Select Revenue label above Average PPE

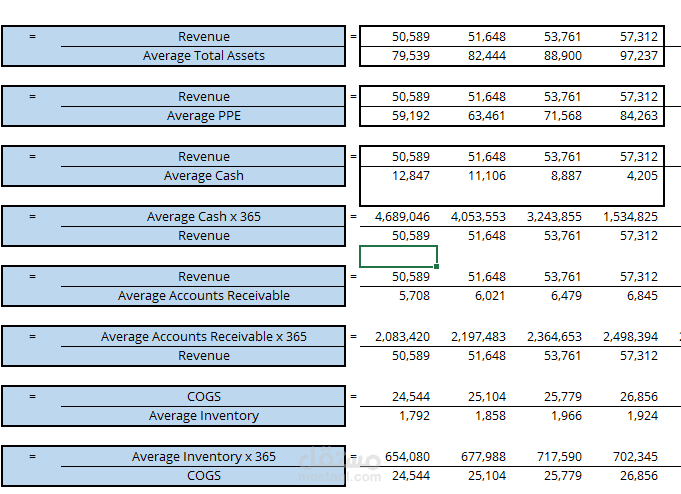click(204, 96)
